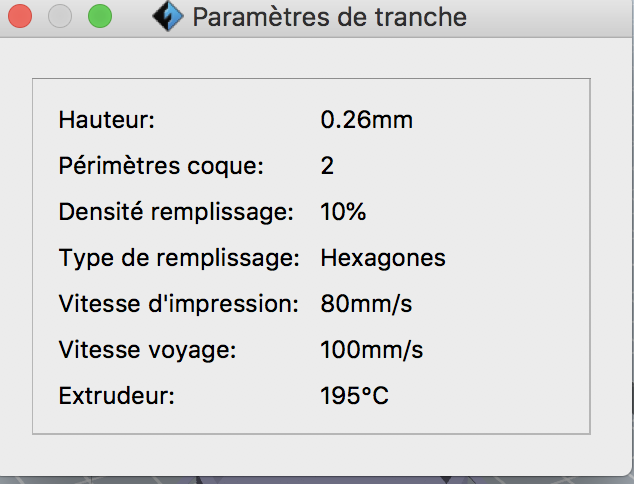Select the Hauteur label

[x=107, y=120]
